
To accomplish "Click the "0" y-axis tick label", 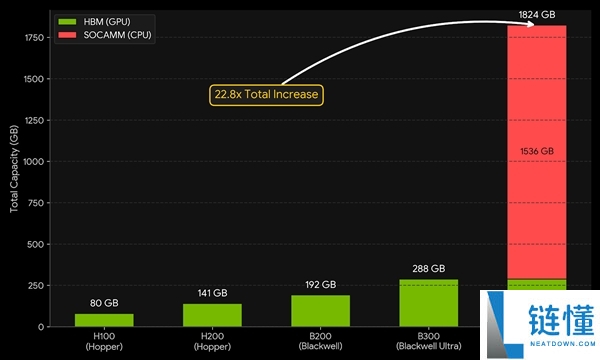I will pyautogui.click(x=41, y=327).
